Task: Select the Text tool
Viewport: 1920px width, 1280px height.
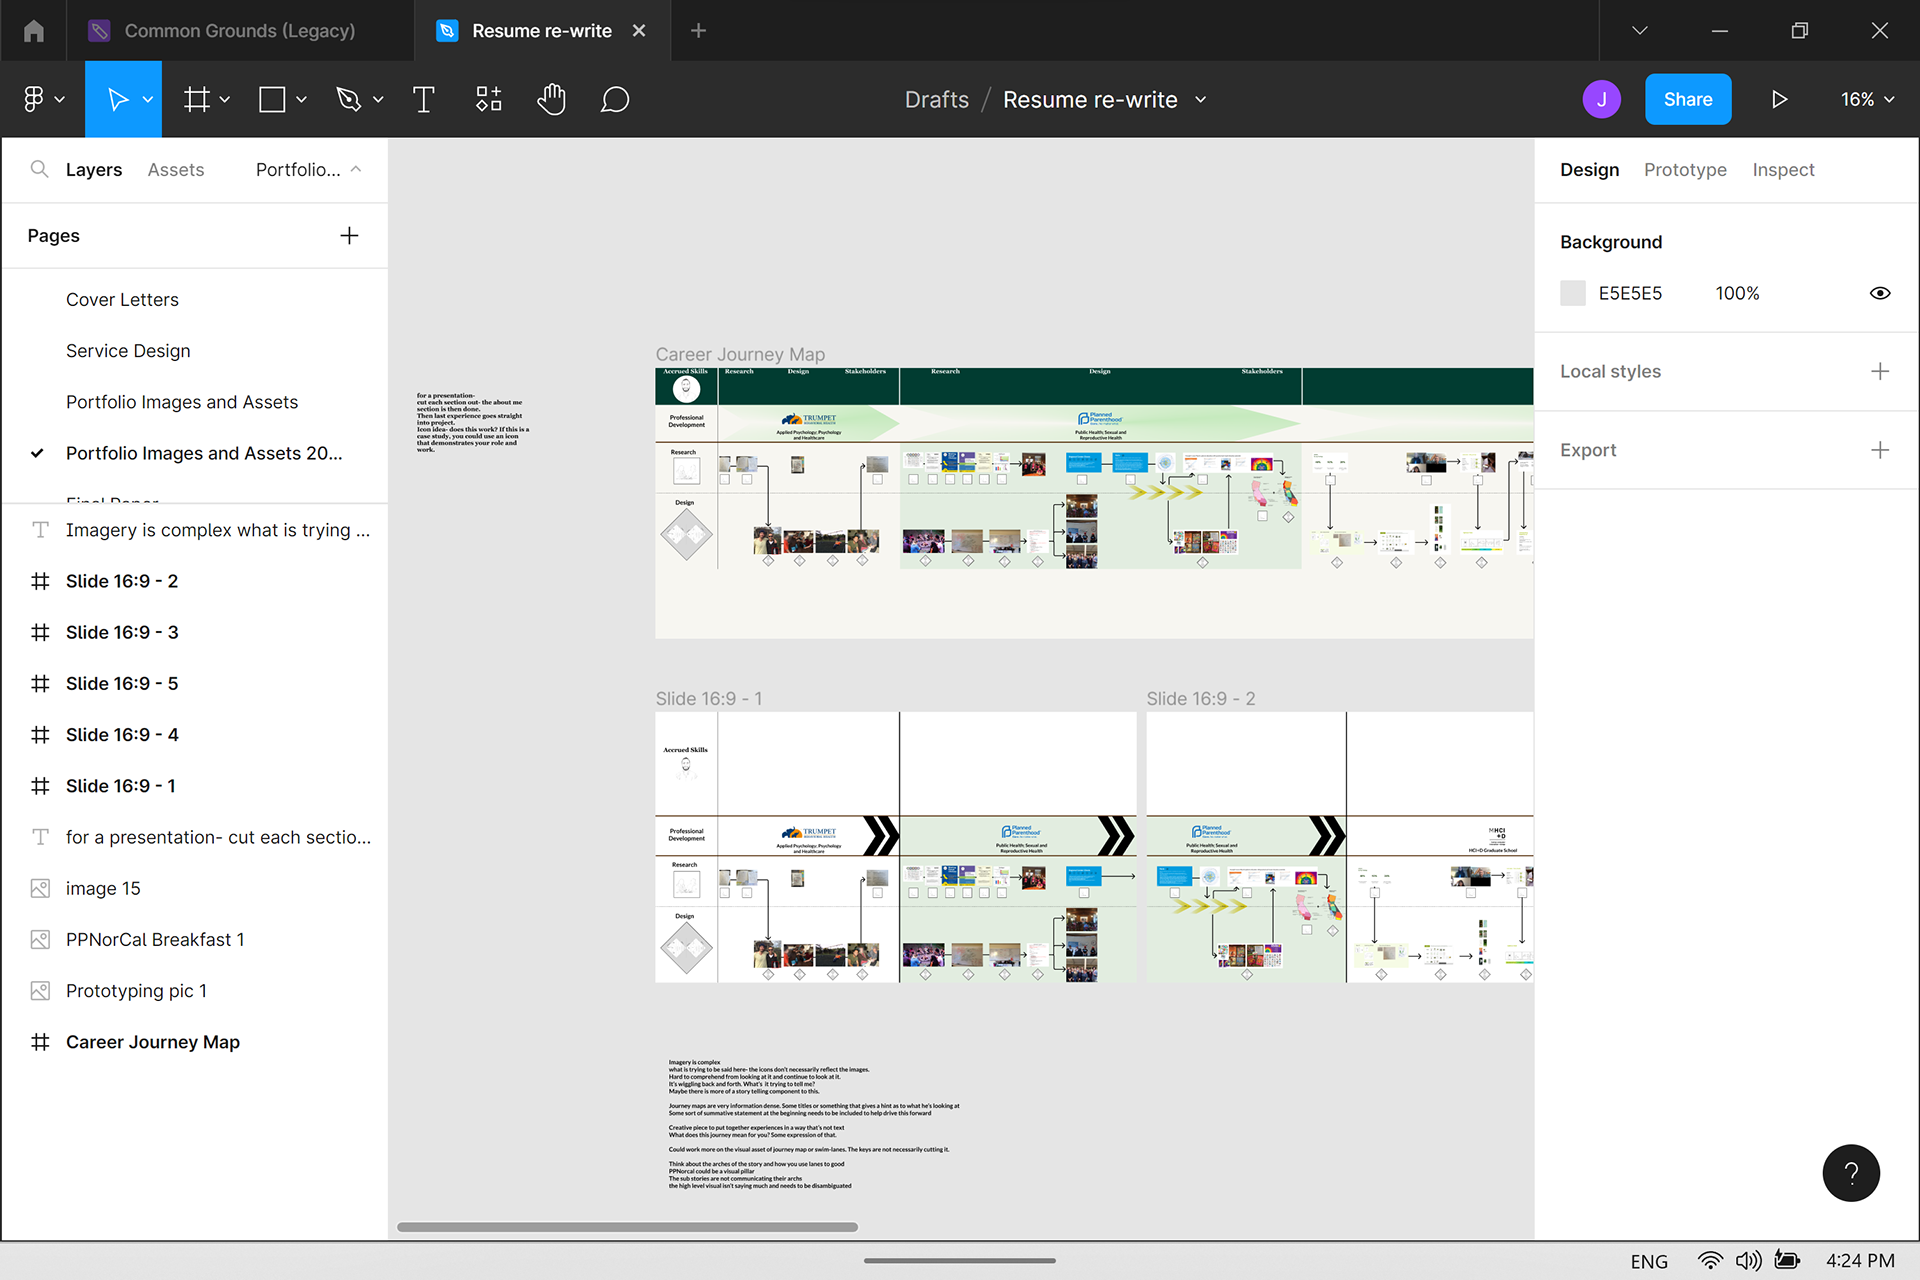Action: tap(423, 99)
